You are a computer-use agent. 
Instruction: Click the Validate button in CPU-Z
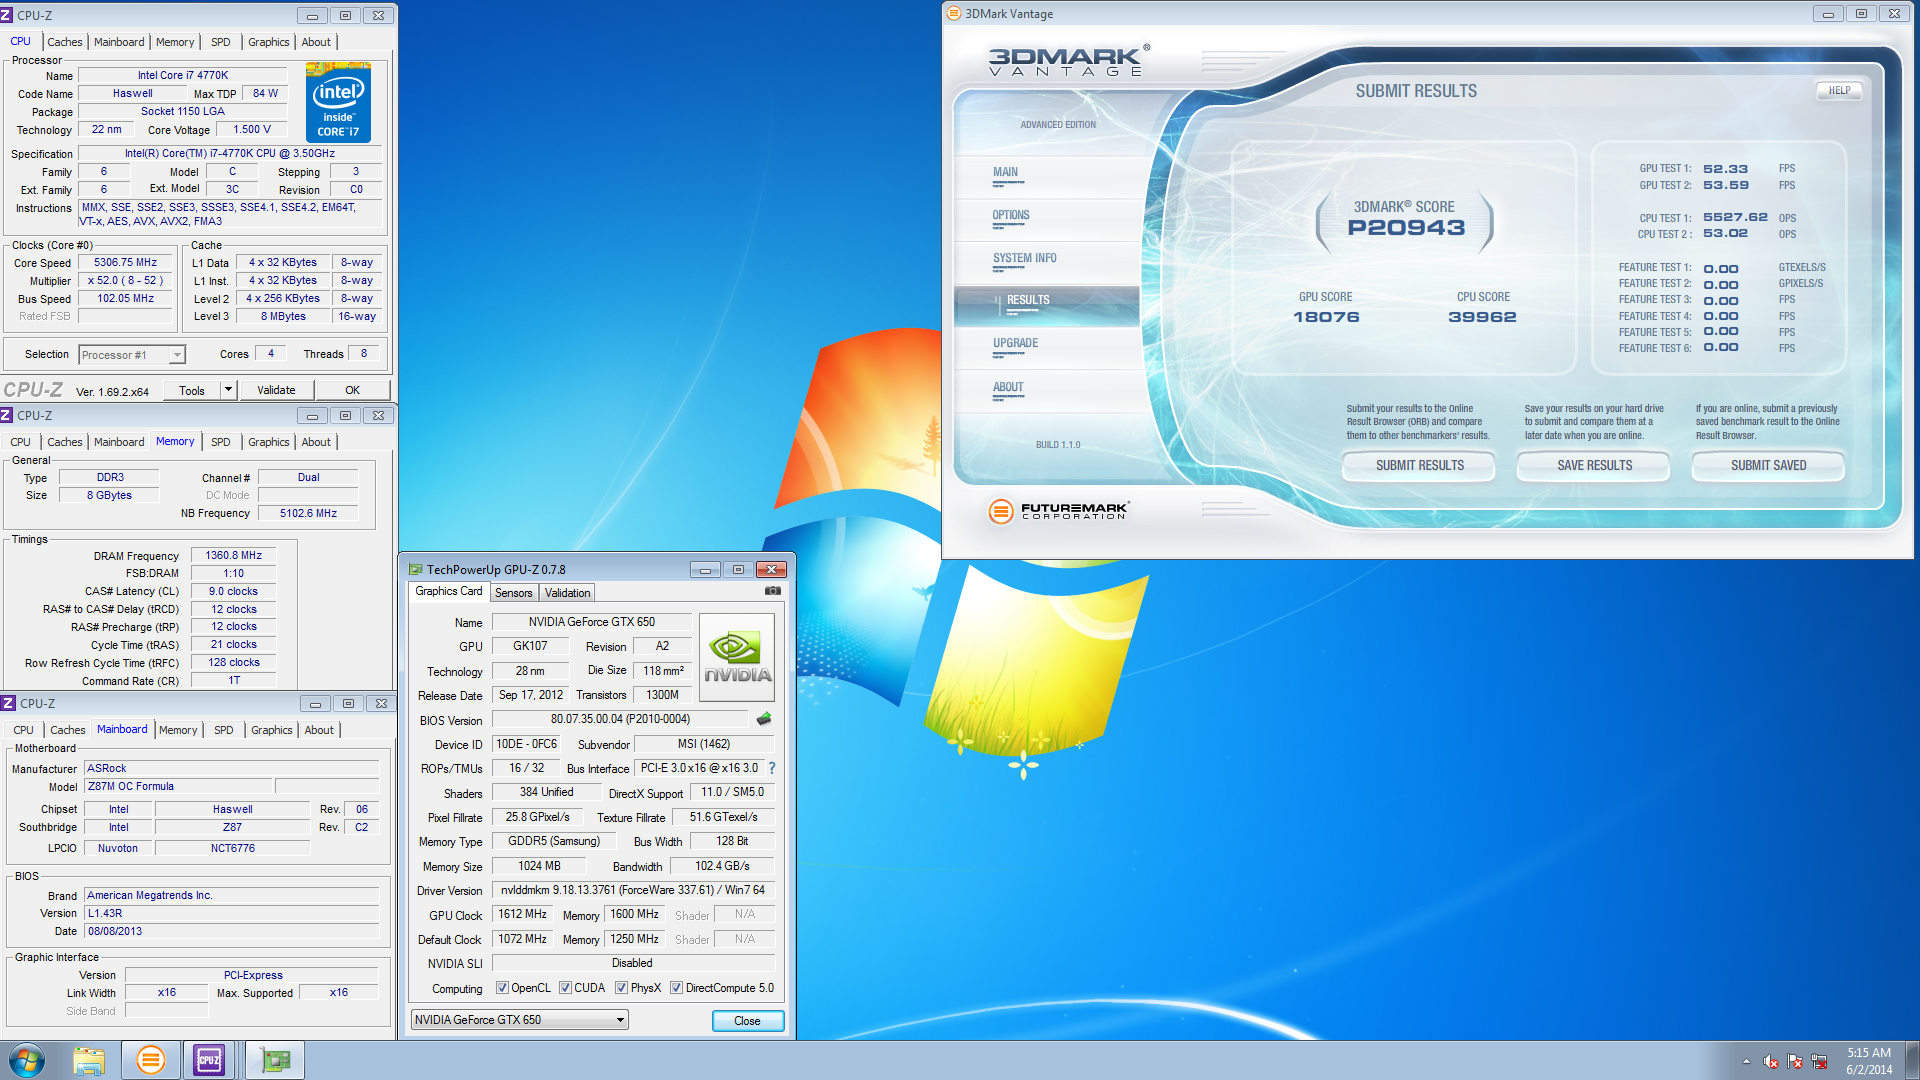click(x=276, y=390)
